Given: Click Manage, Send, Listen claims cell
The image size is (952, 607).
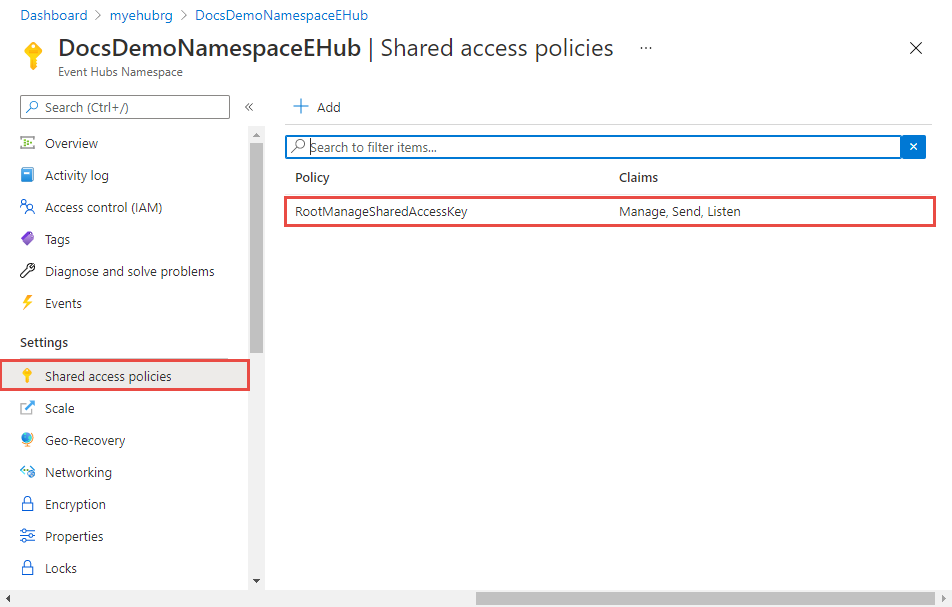Looking at the screenshot, I should pos(679,211).
